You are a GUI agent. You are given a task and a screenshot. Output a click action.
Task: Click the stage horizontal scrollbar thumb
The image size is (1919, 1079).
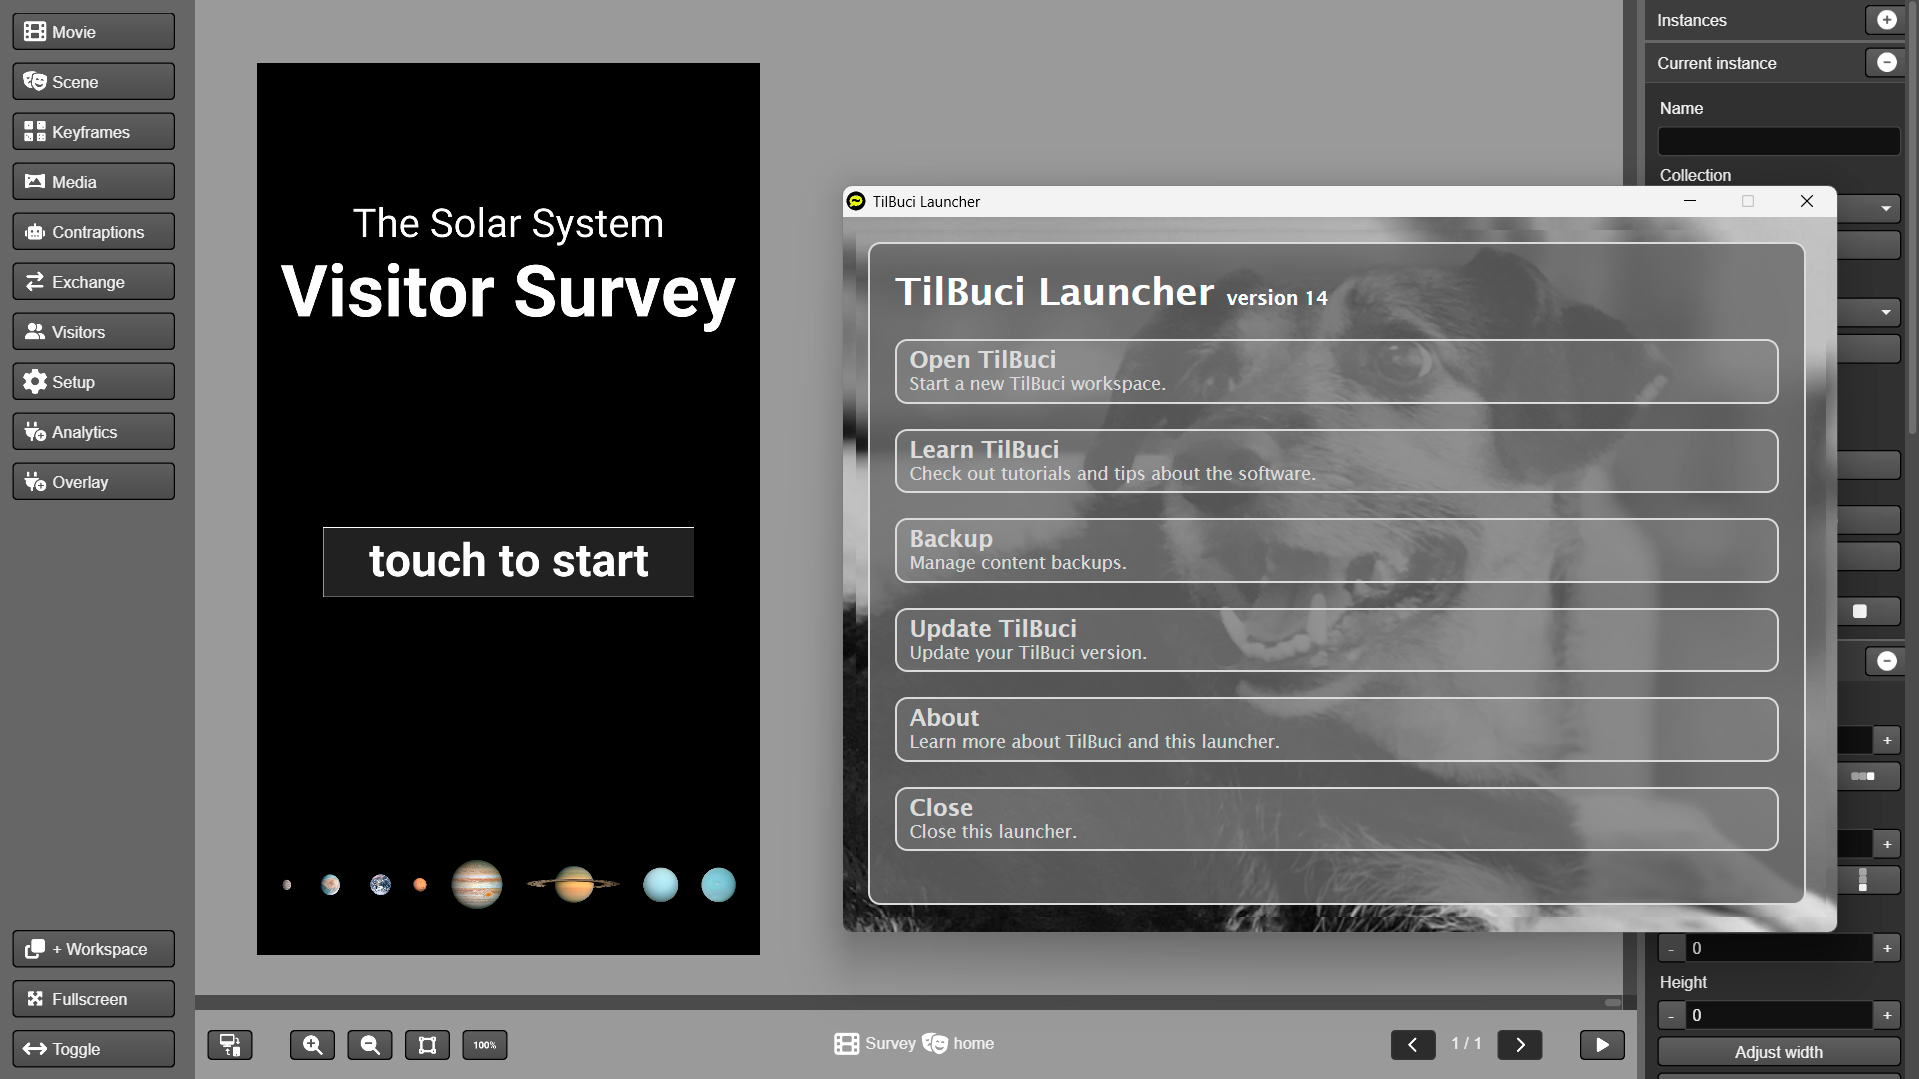(1613, 1002)
